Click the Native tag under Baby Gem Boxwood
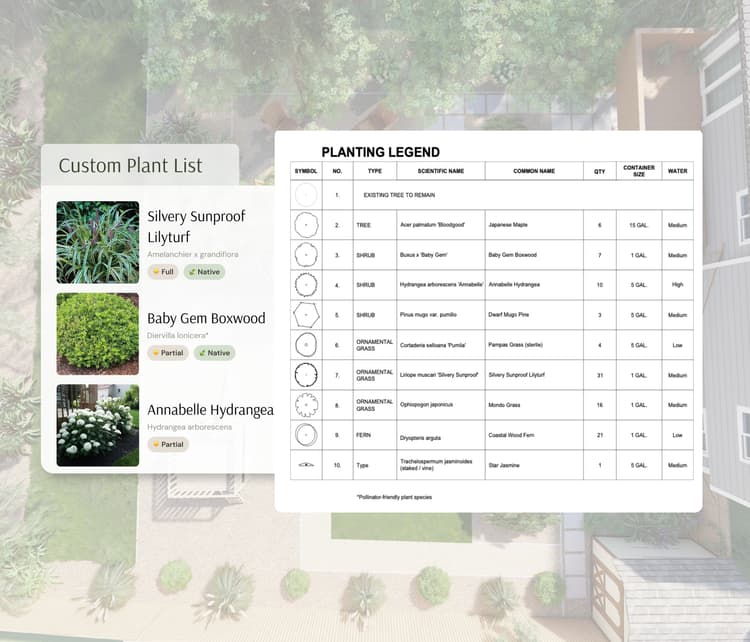Screen dimensions: 750x642 pos(214,353)
